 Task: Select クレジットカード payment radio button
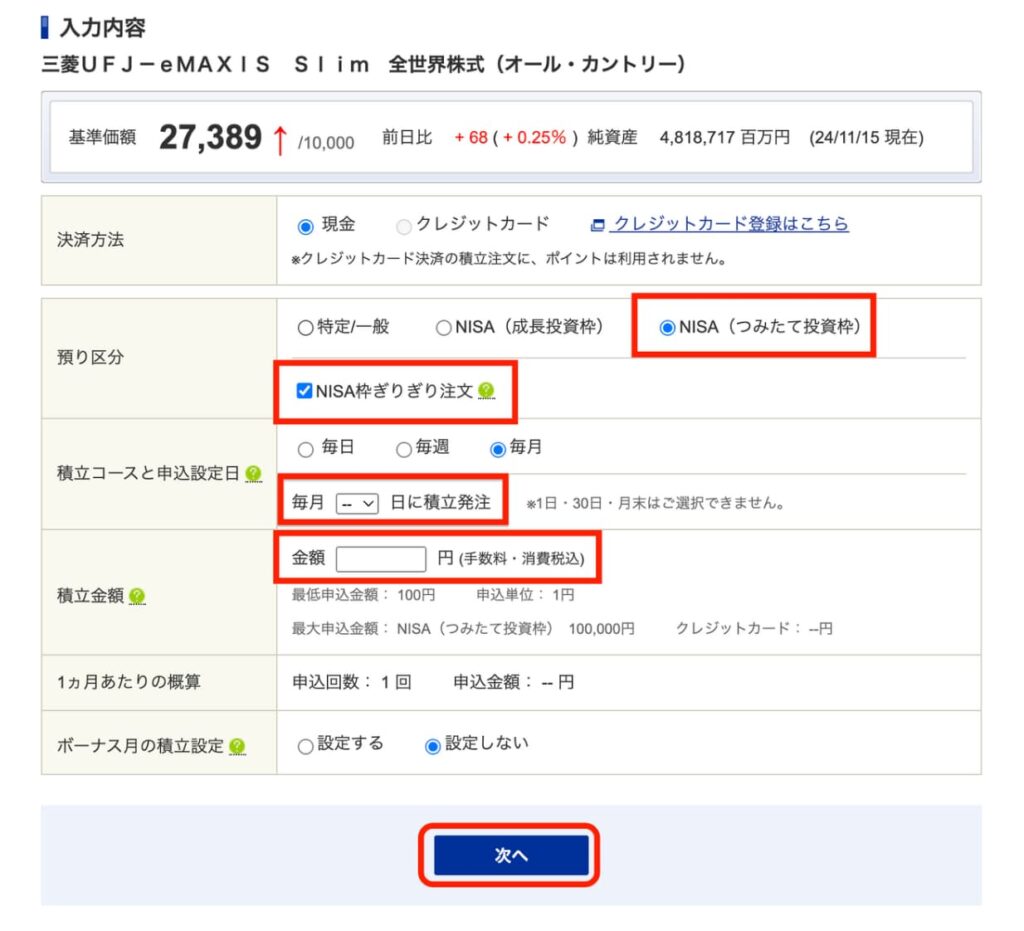pyautogui.click(x=404, y=227)
